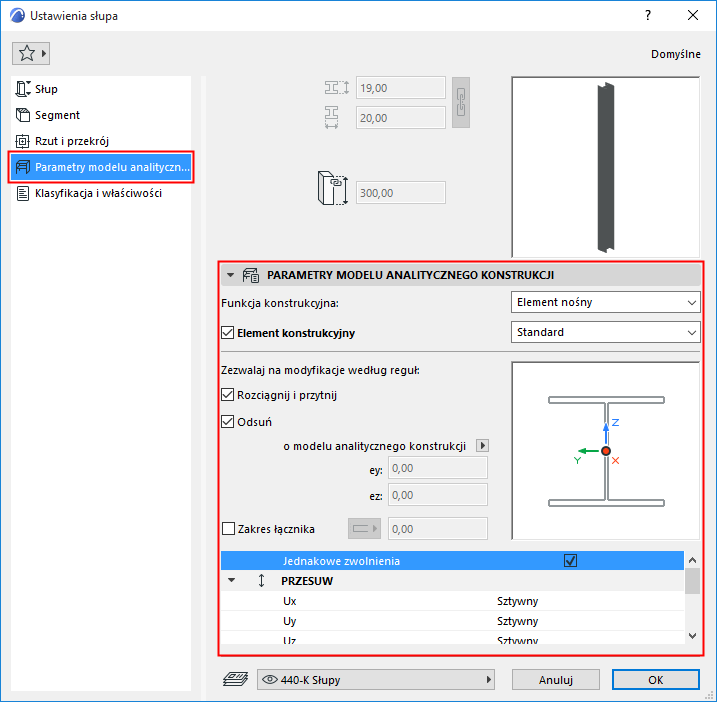Click the ez offset field
Screen dimensions: 717x702
click(x=438, y=495)
